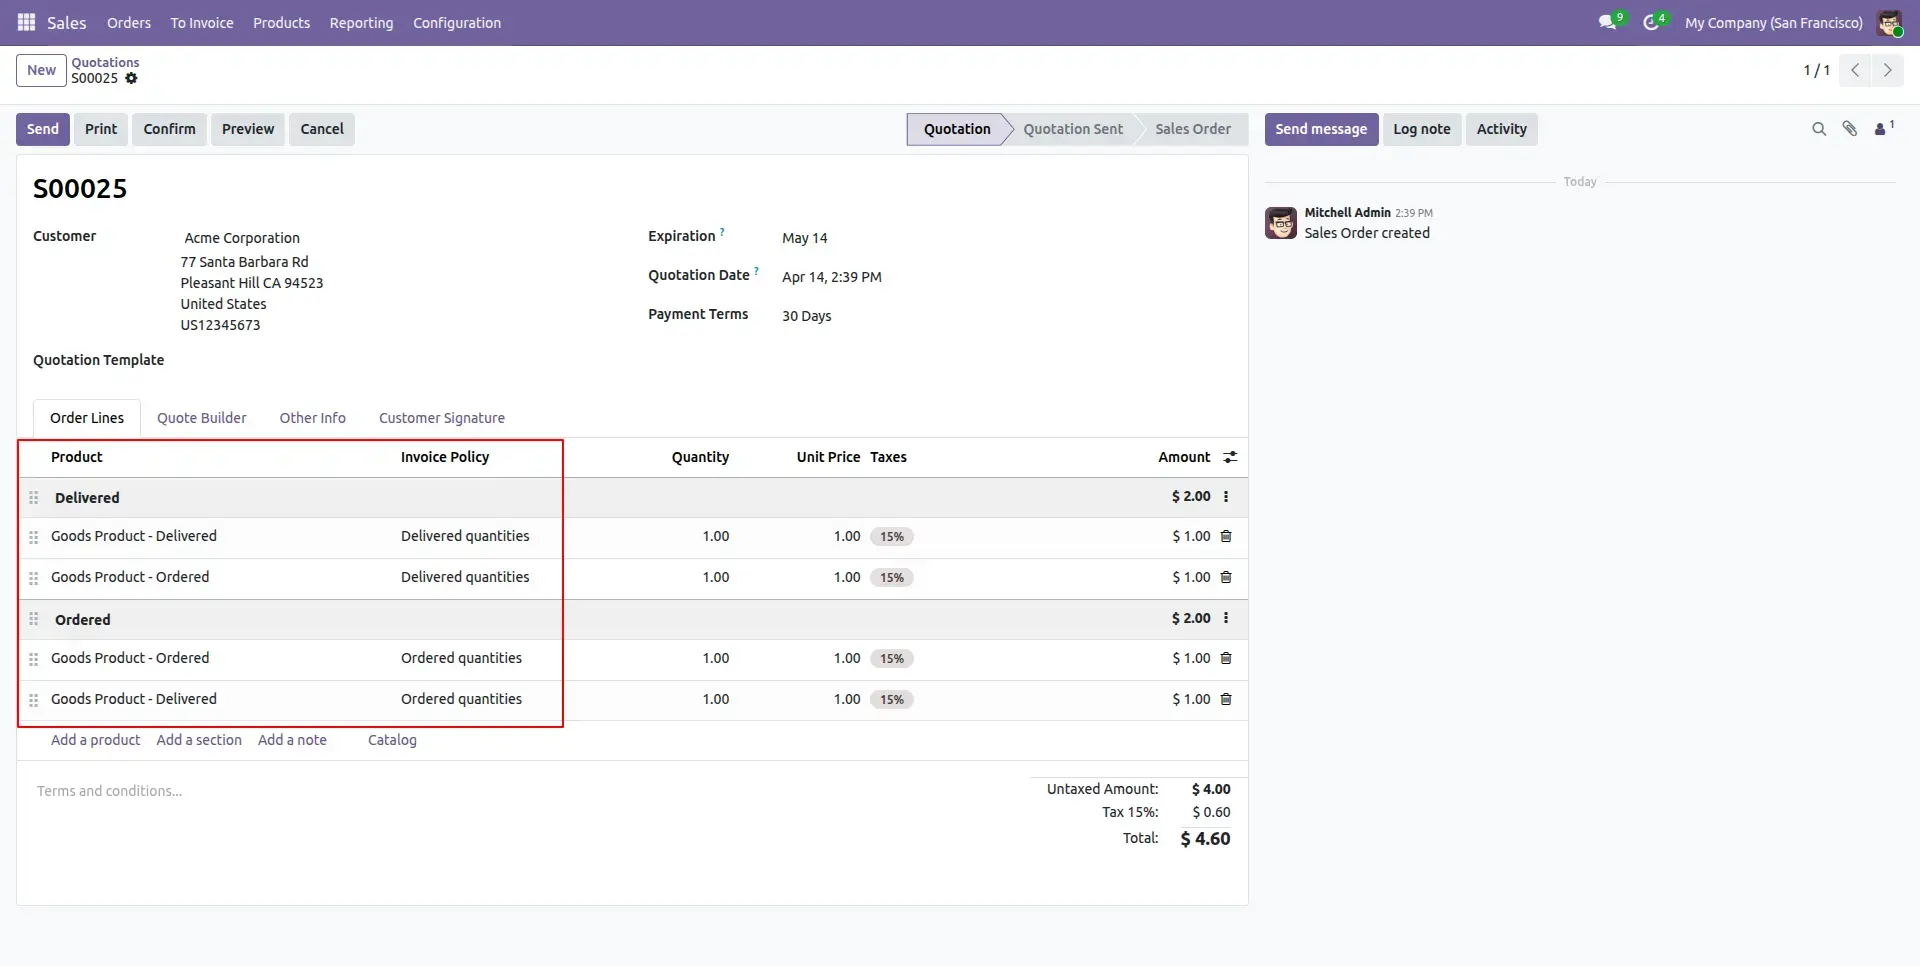Go to previous record arrow

coord(1855,70)
